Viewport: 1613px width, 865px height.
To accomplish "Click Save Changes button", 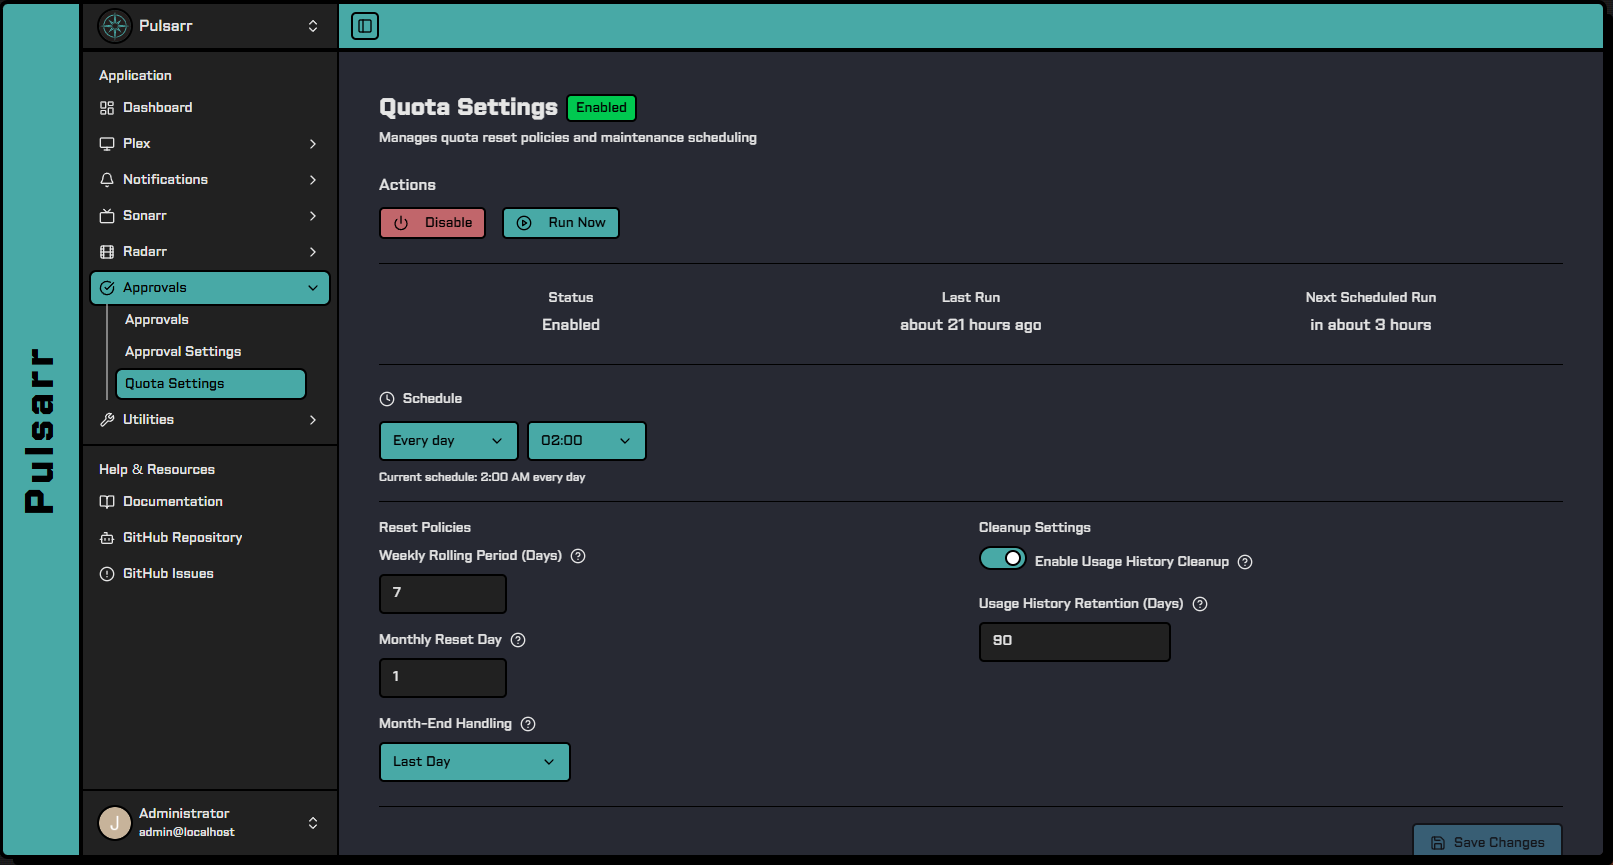I will (x=1487, y=842).
